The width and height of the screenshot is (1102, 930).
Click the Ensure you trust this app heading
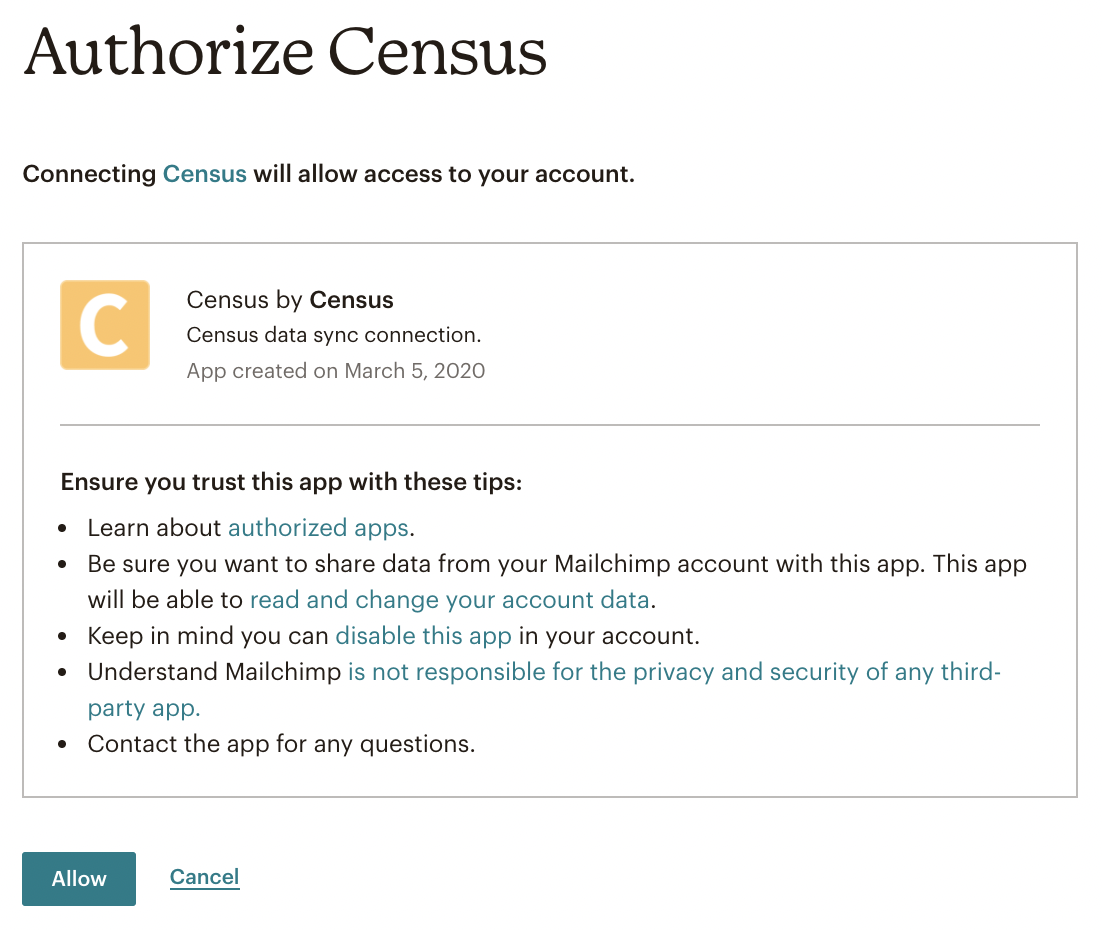[x=292, y=483]
